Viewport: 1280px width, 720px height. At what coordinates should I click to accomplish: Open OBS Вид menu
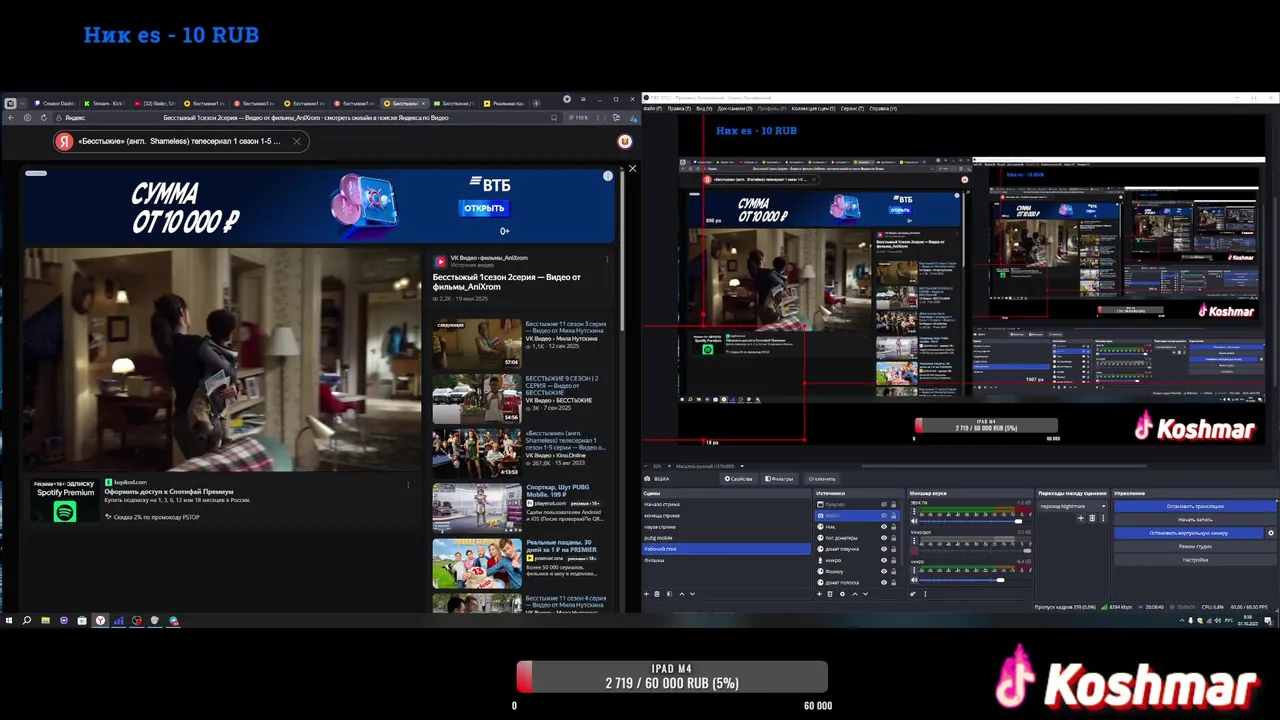pyautogui.click(x=704, y=108)
